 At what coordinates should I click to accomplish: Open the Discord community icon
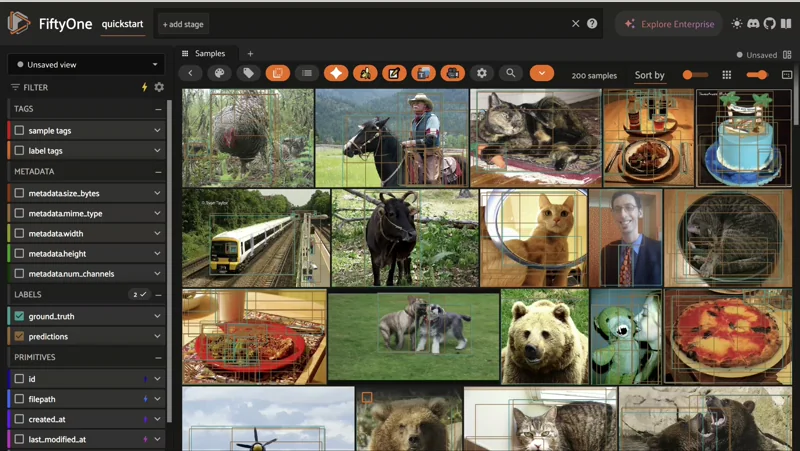tap(753, 23)
